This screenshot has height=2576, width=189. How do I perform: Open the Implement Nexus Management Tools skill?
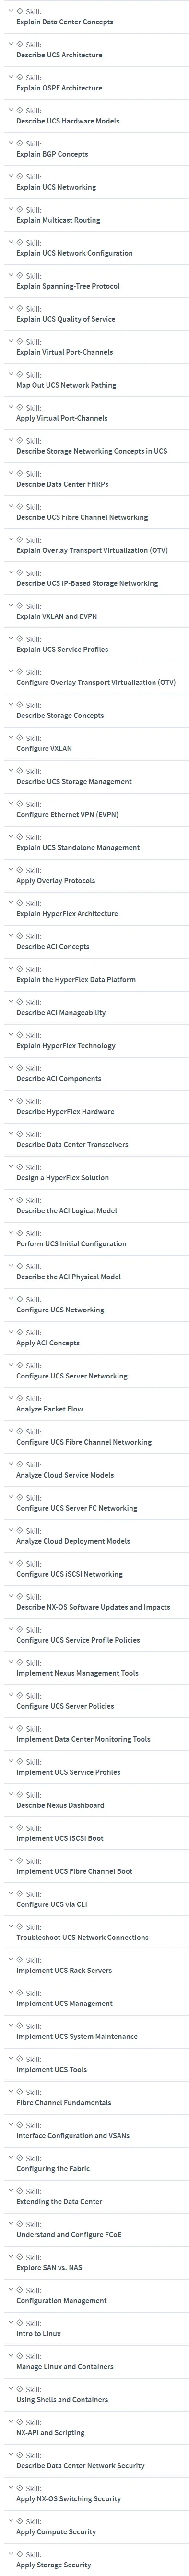point(77,1672)
